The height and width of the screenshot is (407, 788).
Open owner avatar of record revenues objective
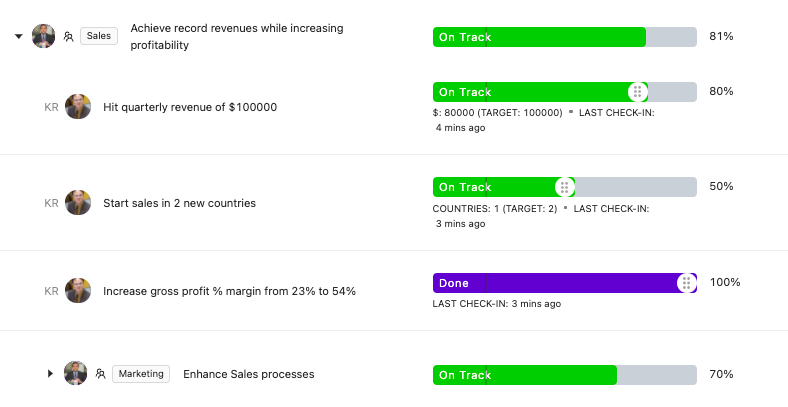click(44, 36)
